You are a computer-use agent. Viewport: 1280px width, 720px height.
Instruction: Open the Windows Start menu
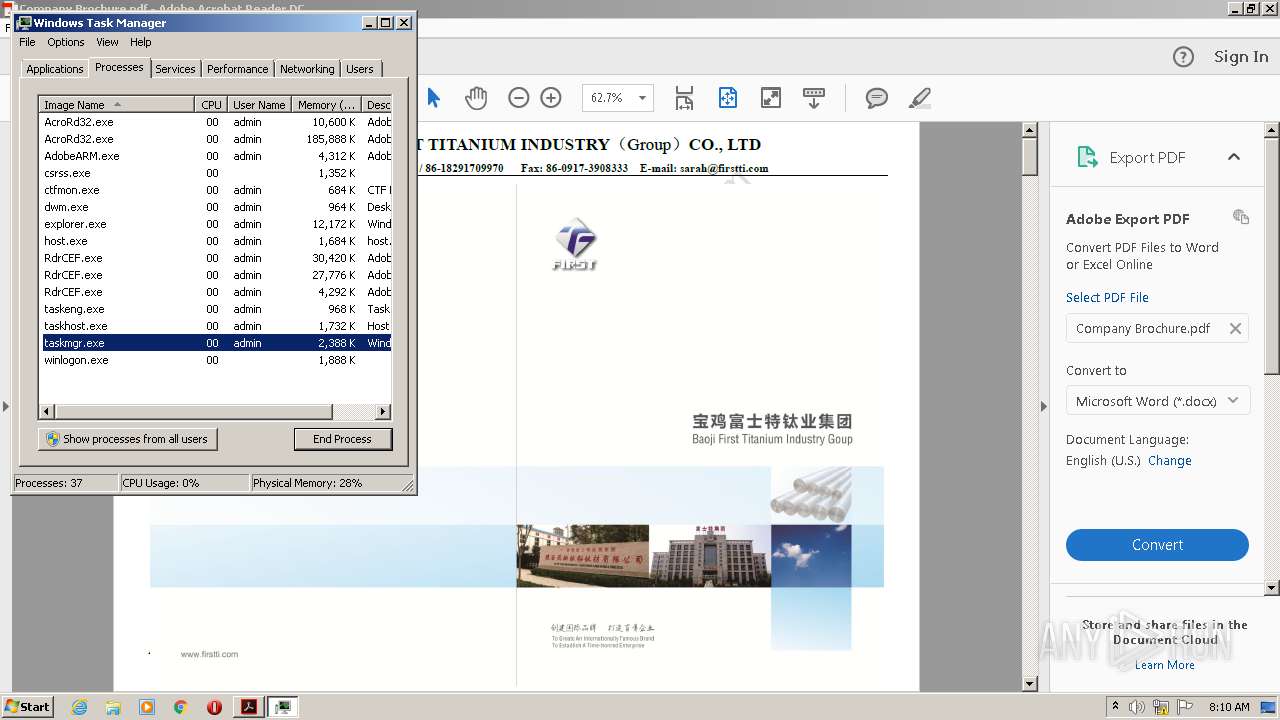27,706
